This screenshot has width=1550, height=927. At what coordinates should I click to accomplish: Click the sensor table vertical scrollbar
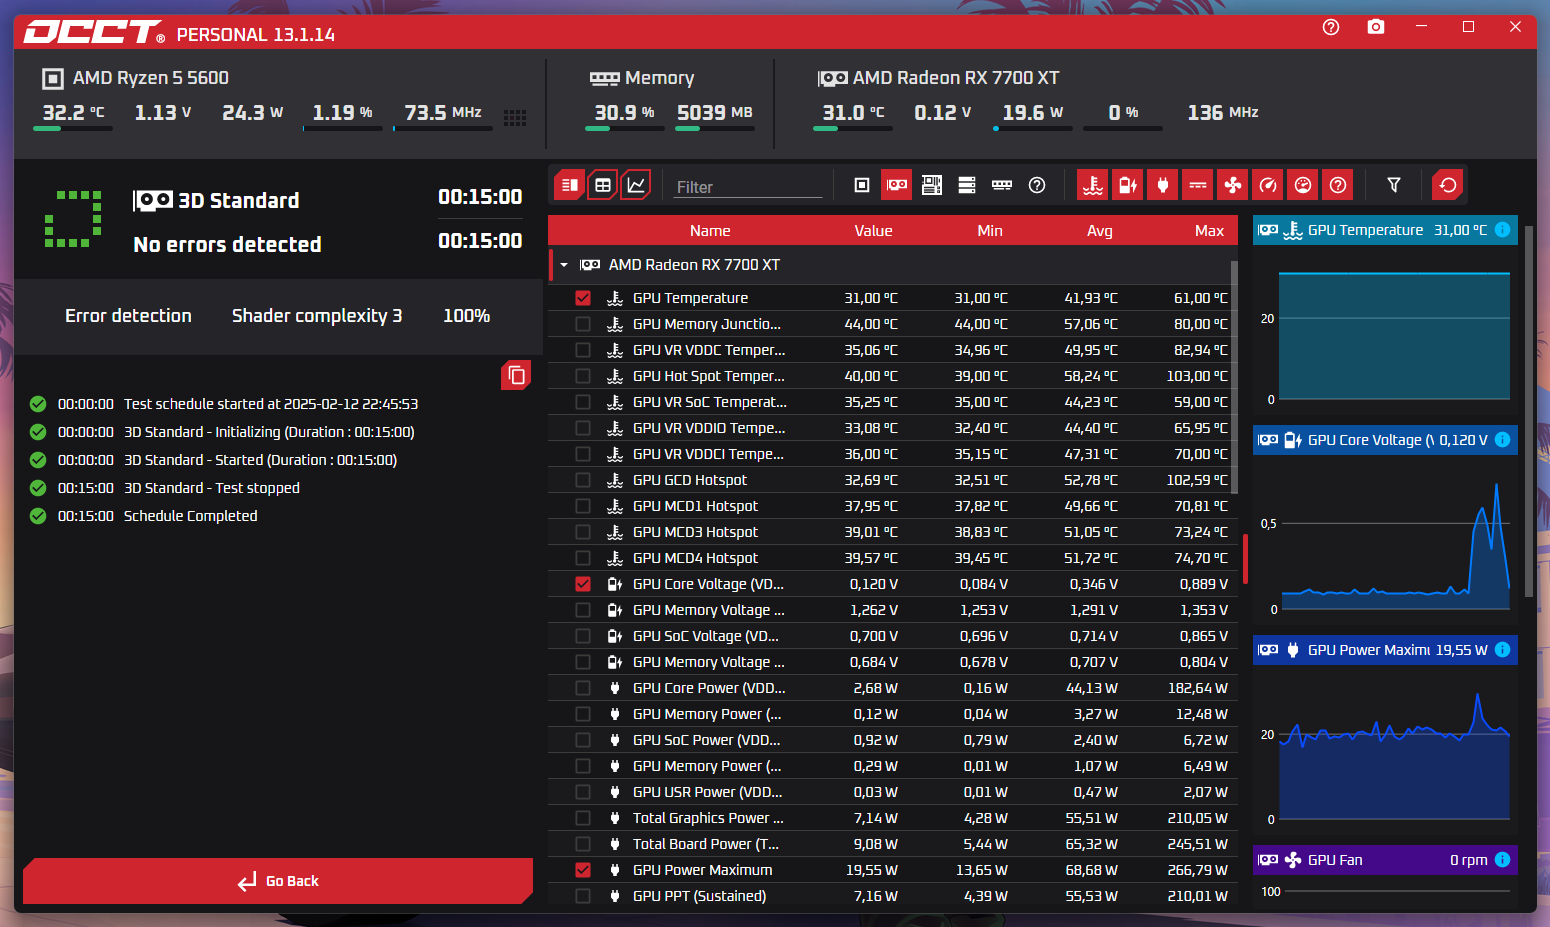pyautogui.click(x=1234, y=377)
